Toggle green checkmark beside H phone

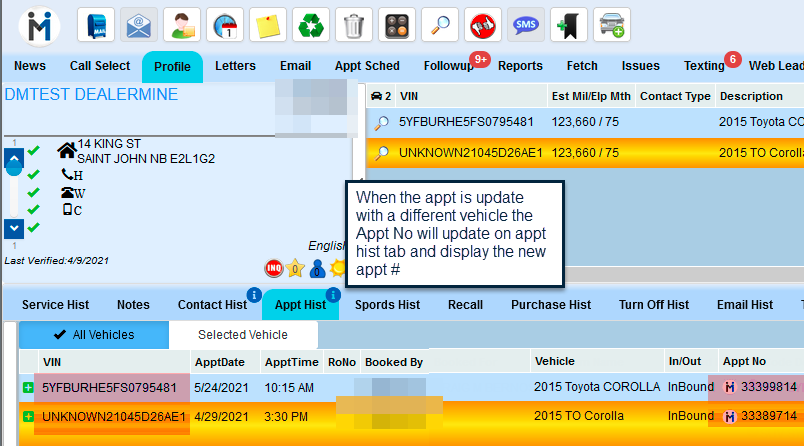(34, 174)
